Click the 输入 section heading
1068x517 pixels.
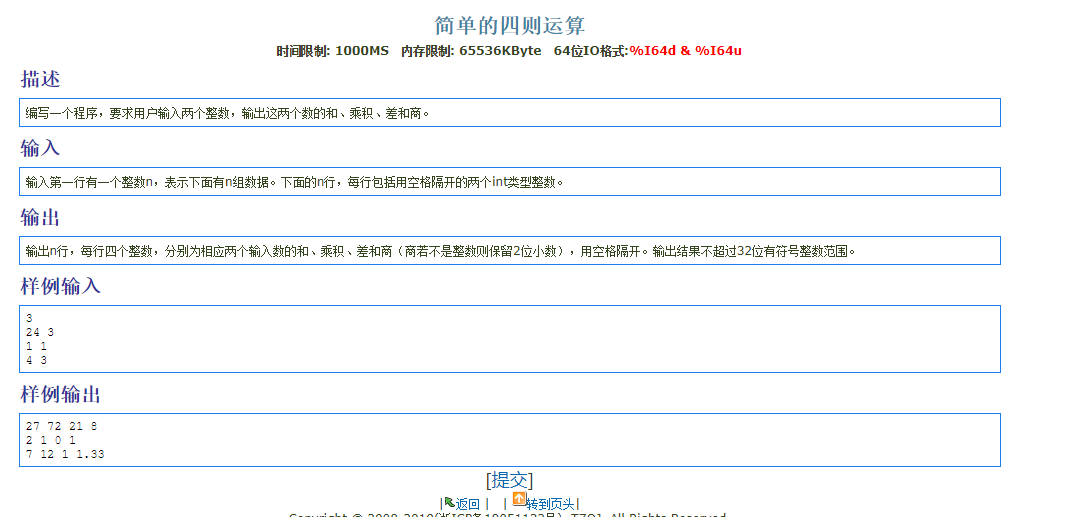click(40, 148)
